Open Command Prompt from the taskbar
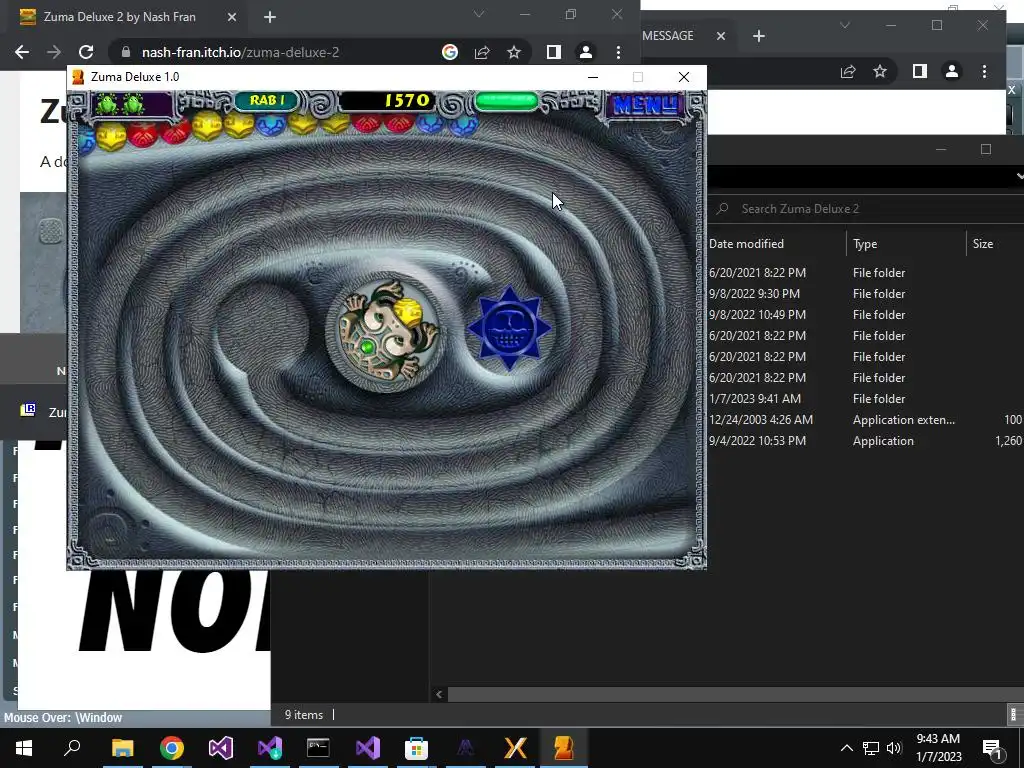Screen dimensions: 1024x768 (318, 747)
